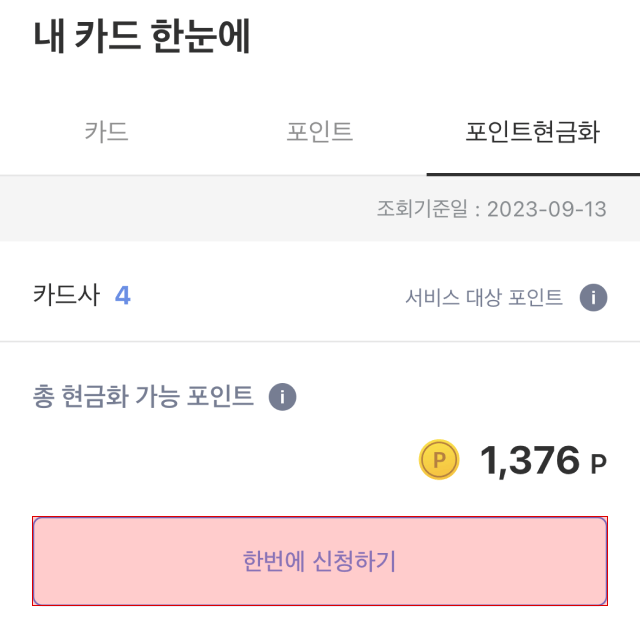Open info icon beside 총 현금화 가능 포인트

point(283,397)
